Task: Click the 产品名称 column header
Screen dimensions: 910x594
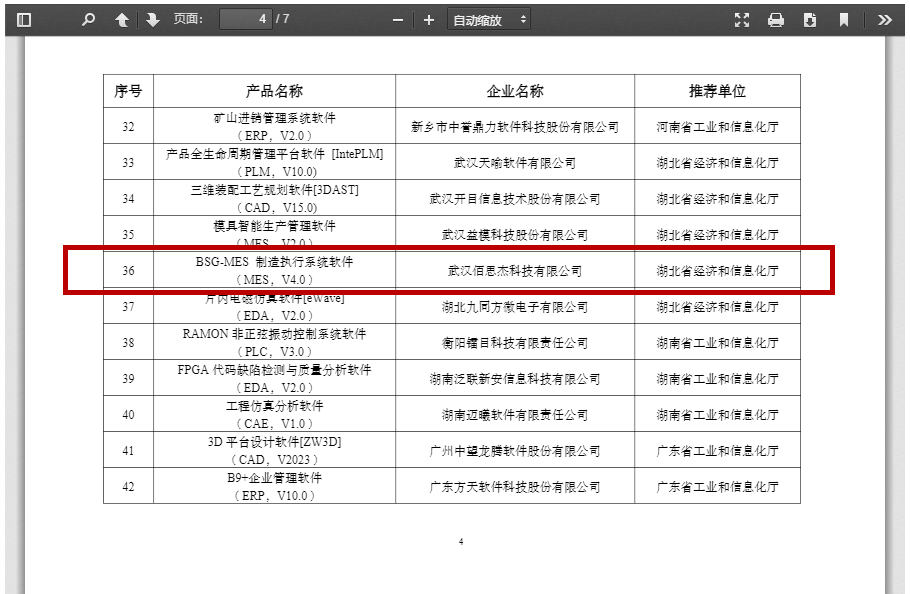Action: (275, 91)
